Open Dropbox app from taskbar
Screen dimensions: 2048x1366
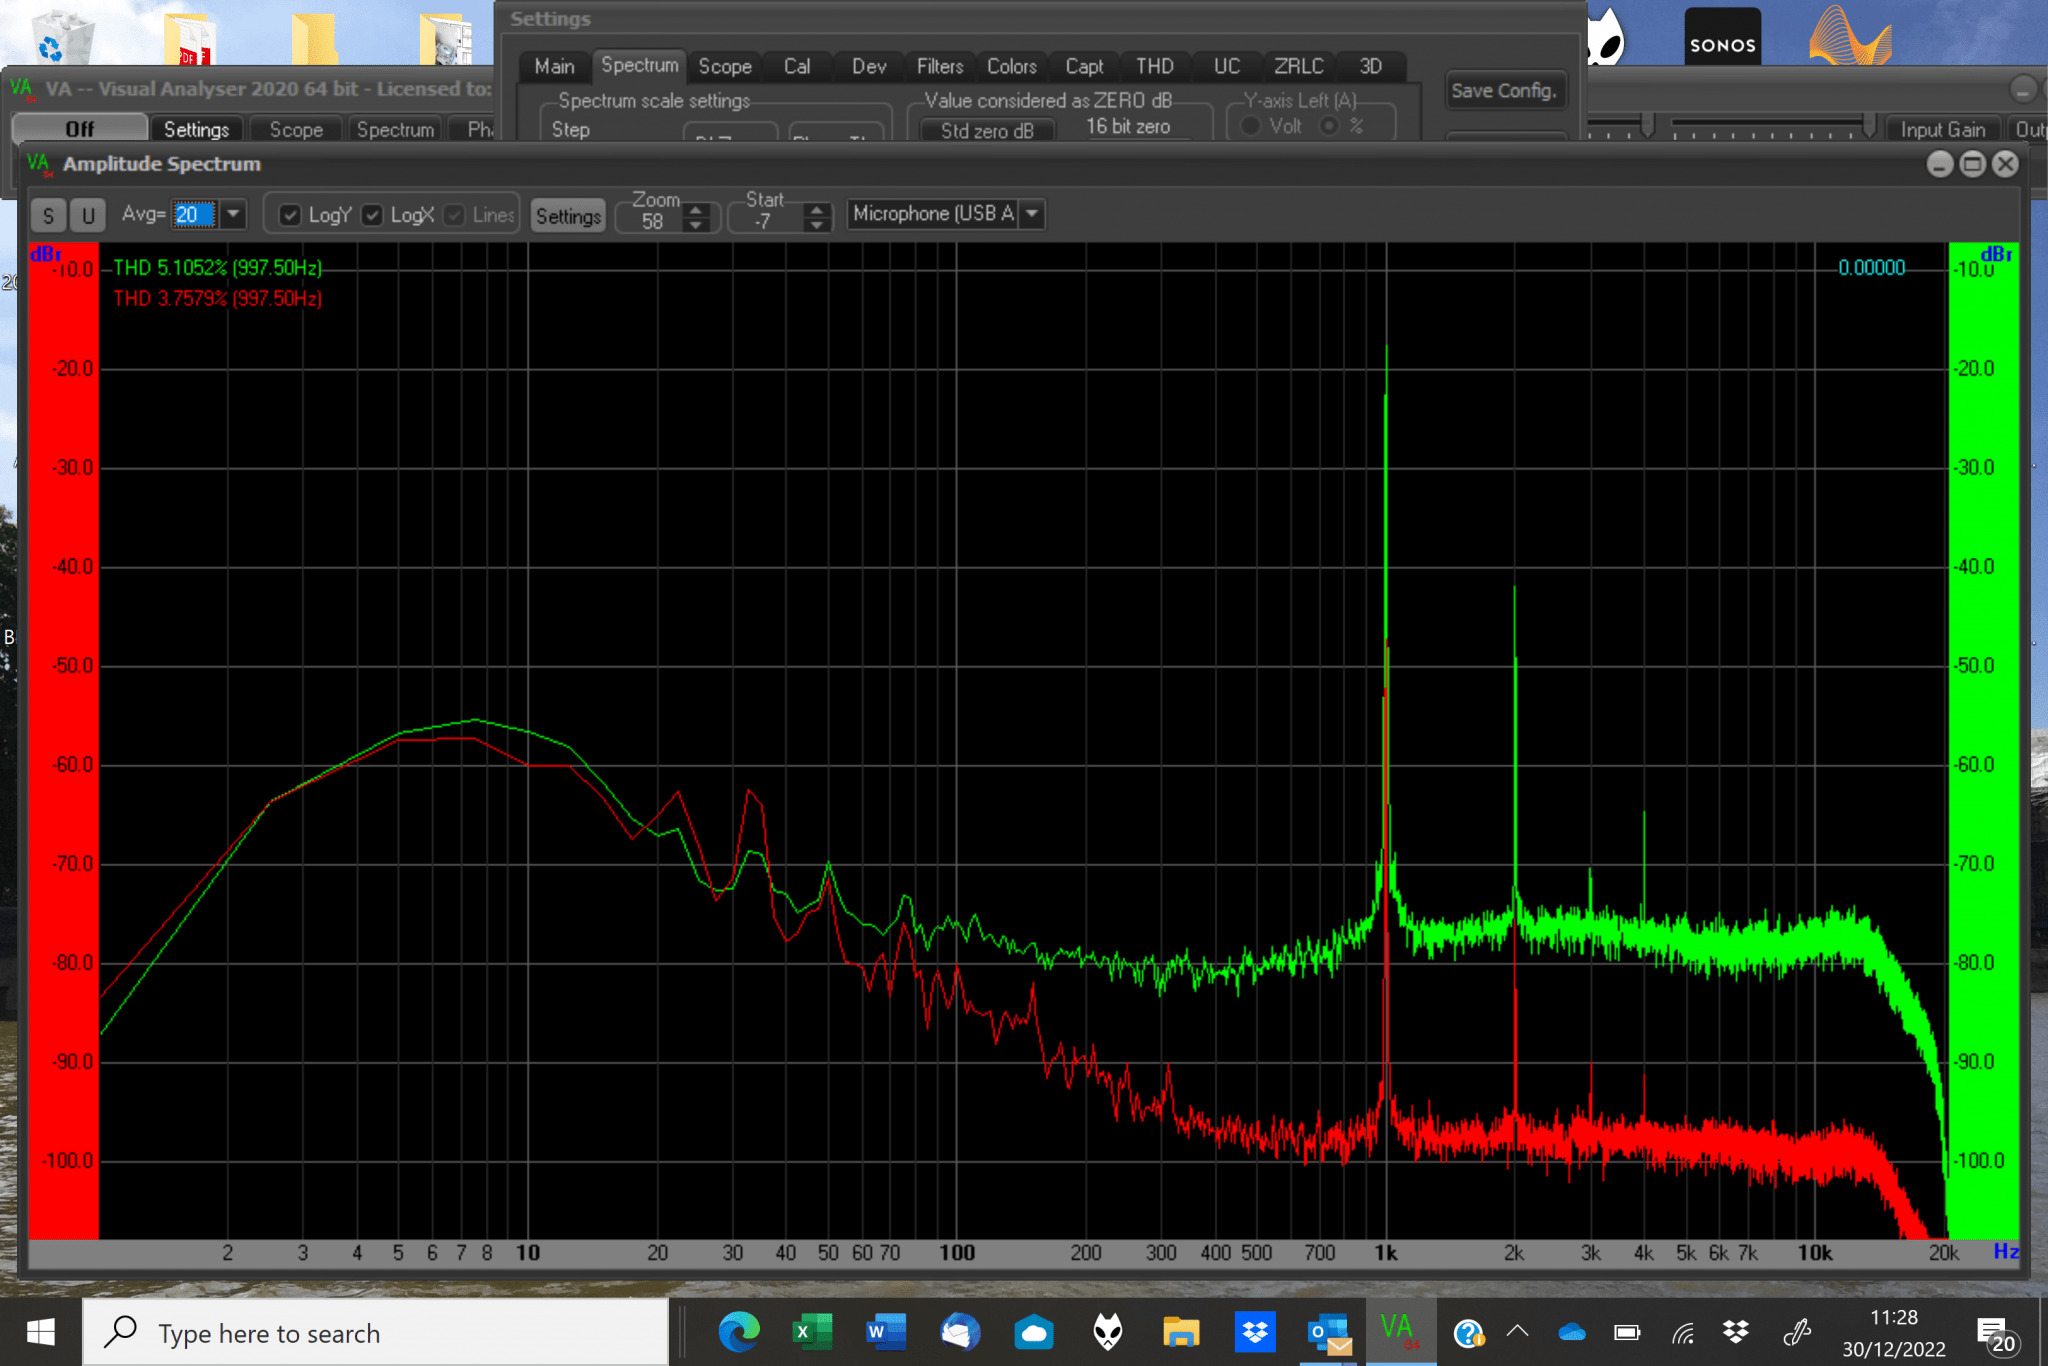click(x=1254, y=1332)
